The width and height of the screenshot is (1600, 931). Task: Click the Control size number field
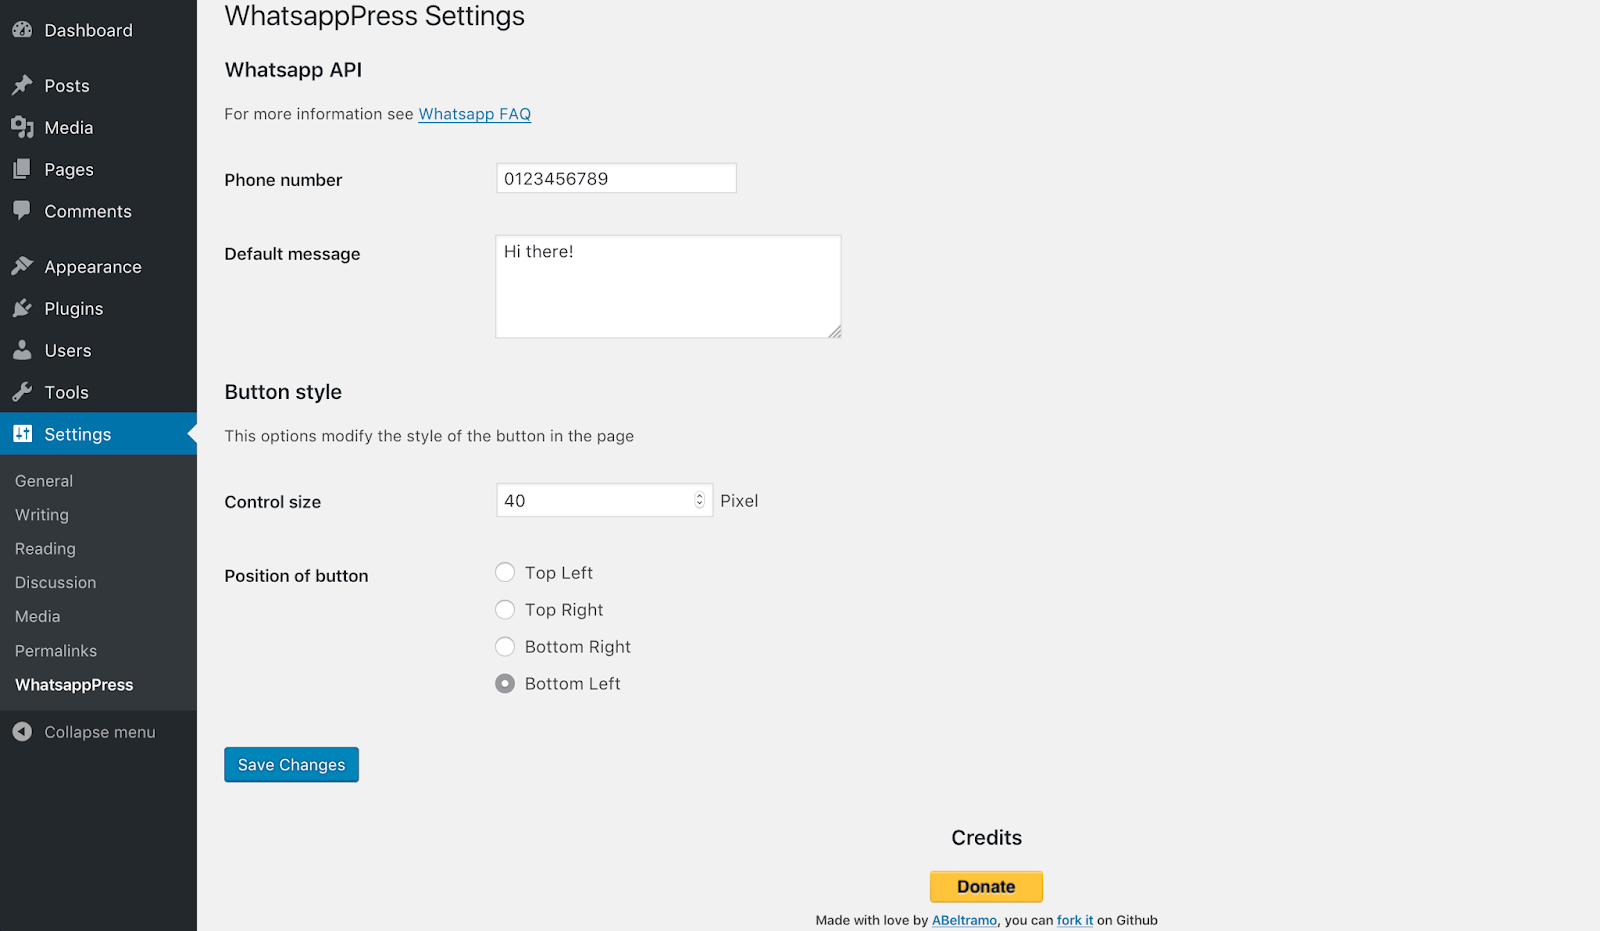tap(604, 500)
